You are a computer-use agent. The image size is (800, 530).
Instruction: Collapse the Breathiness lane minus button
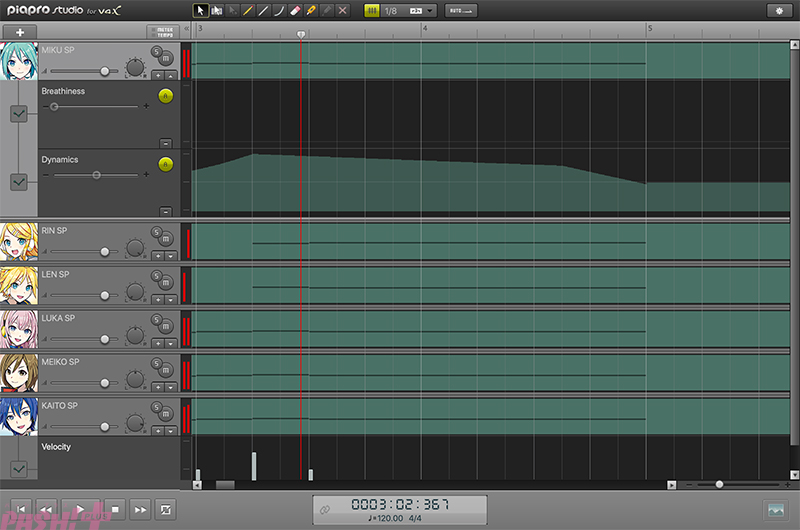tap(165, 143)
